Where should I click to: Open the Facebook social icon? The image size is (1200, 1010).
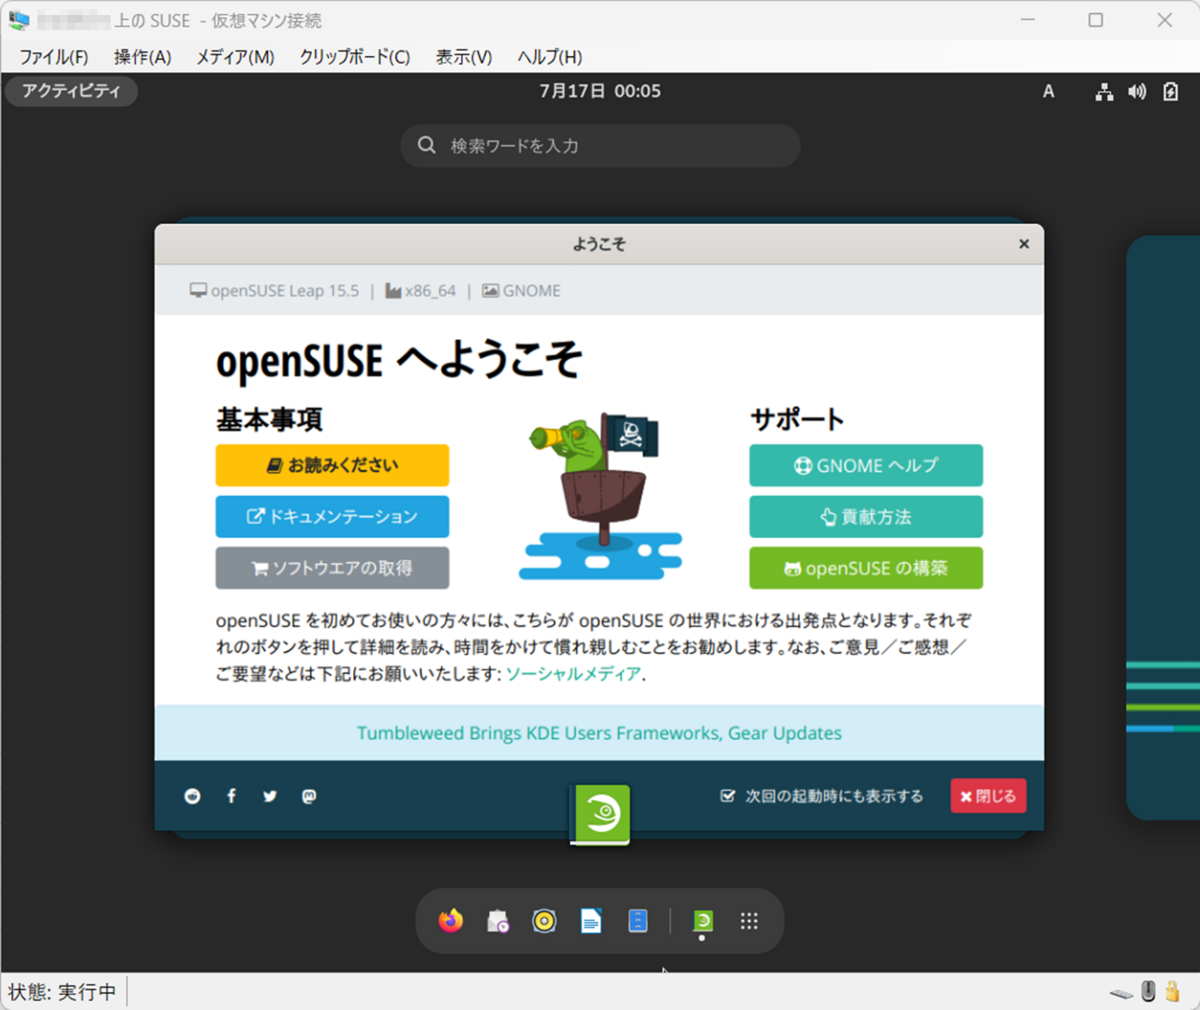point(231,796)
